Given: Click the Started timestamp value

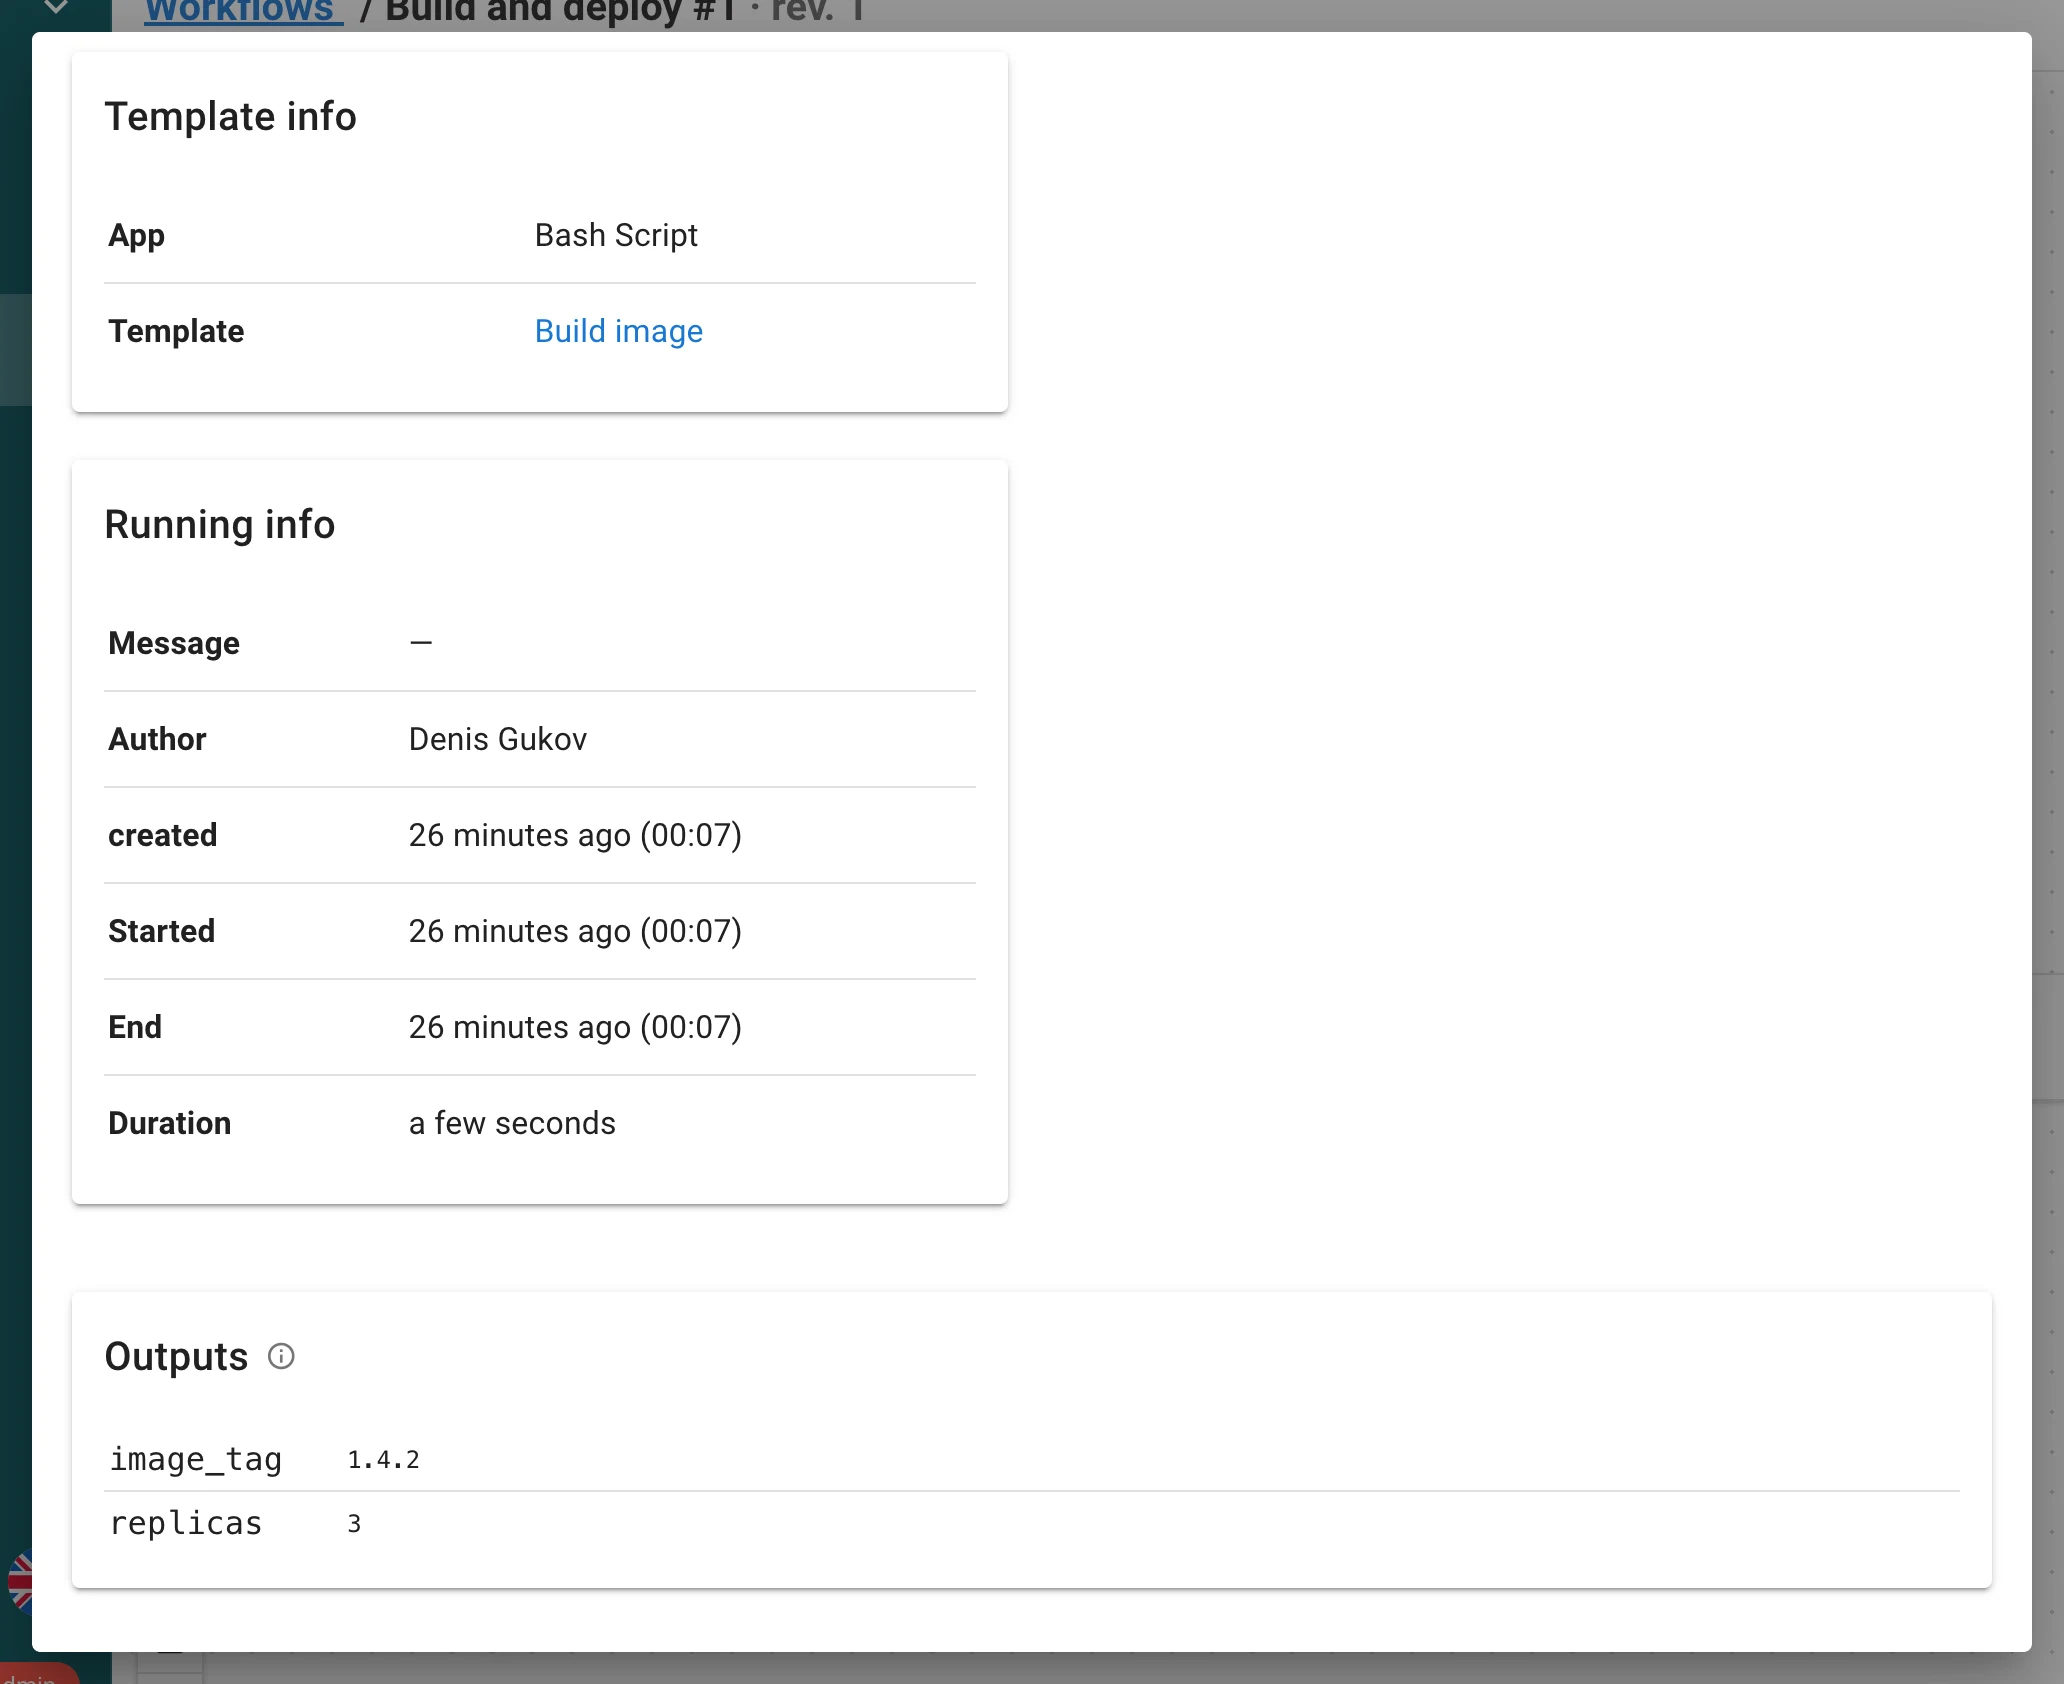Looking at the screenshot, I should (575, 931).
